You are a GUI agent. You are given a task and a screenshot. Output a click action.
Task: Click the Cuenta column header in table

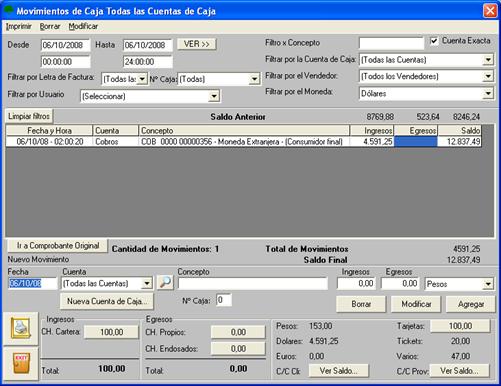(x=115, y=130)
